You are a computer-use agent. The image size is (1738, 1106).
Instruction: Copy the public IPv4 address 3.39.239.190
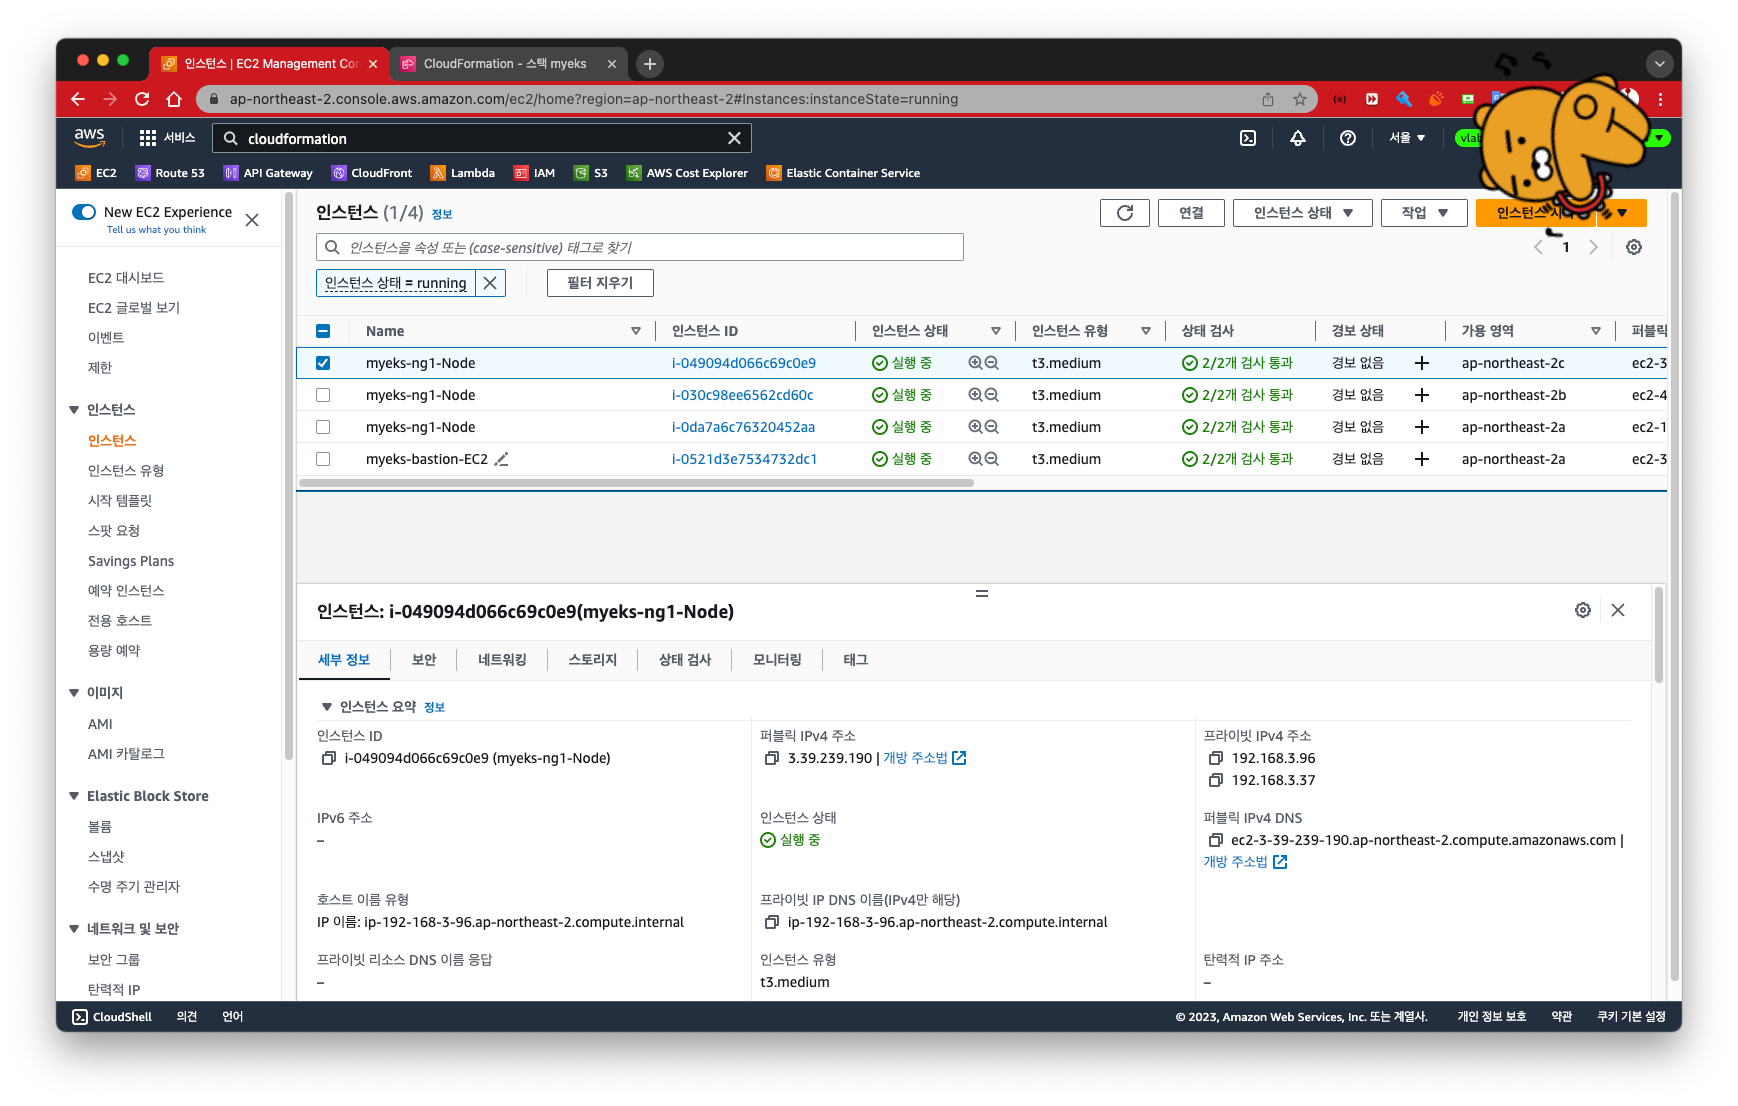point(772,758)
